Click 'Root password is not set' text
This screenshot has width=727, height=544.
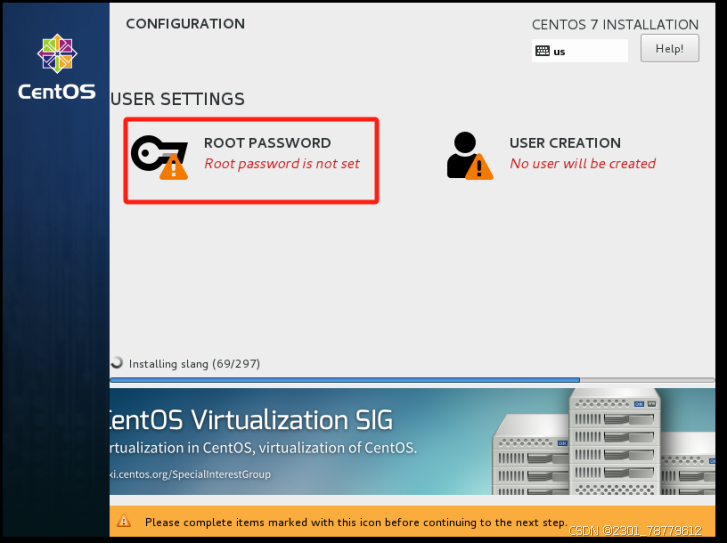[x=282, y=164]
